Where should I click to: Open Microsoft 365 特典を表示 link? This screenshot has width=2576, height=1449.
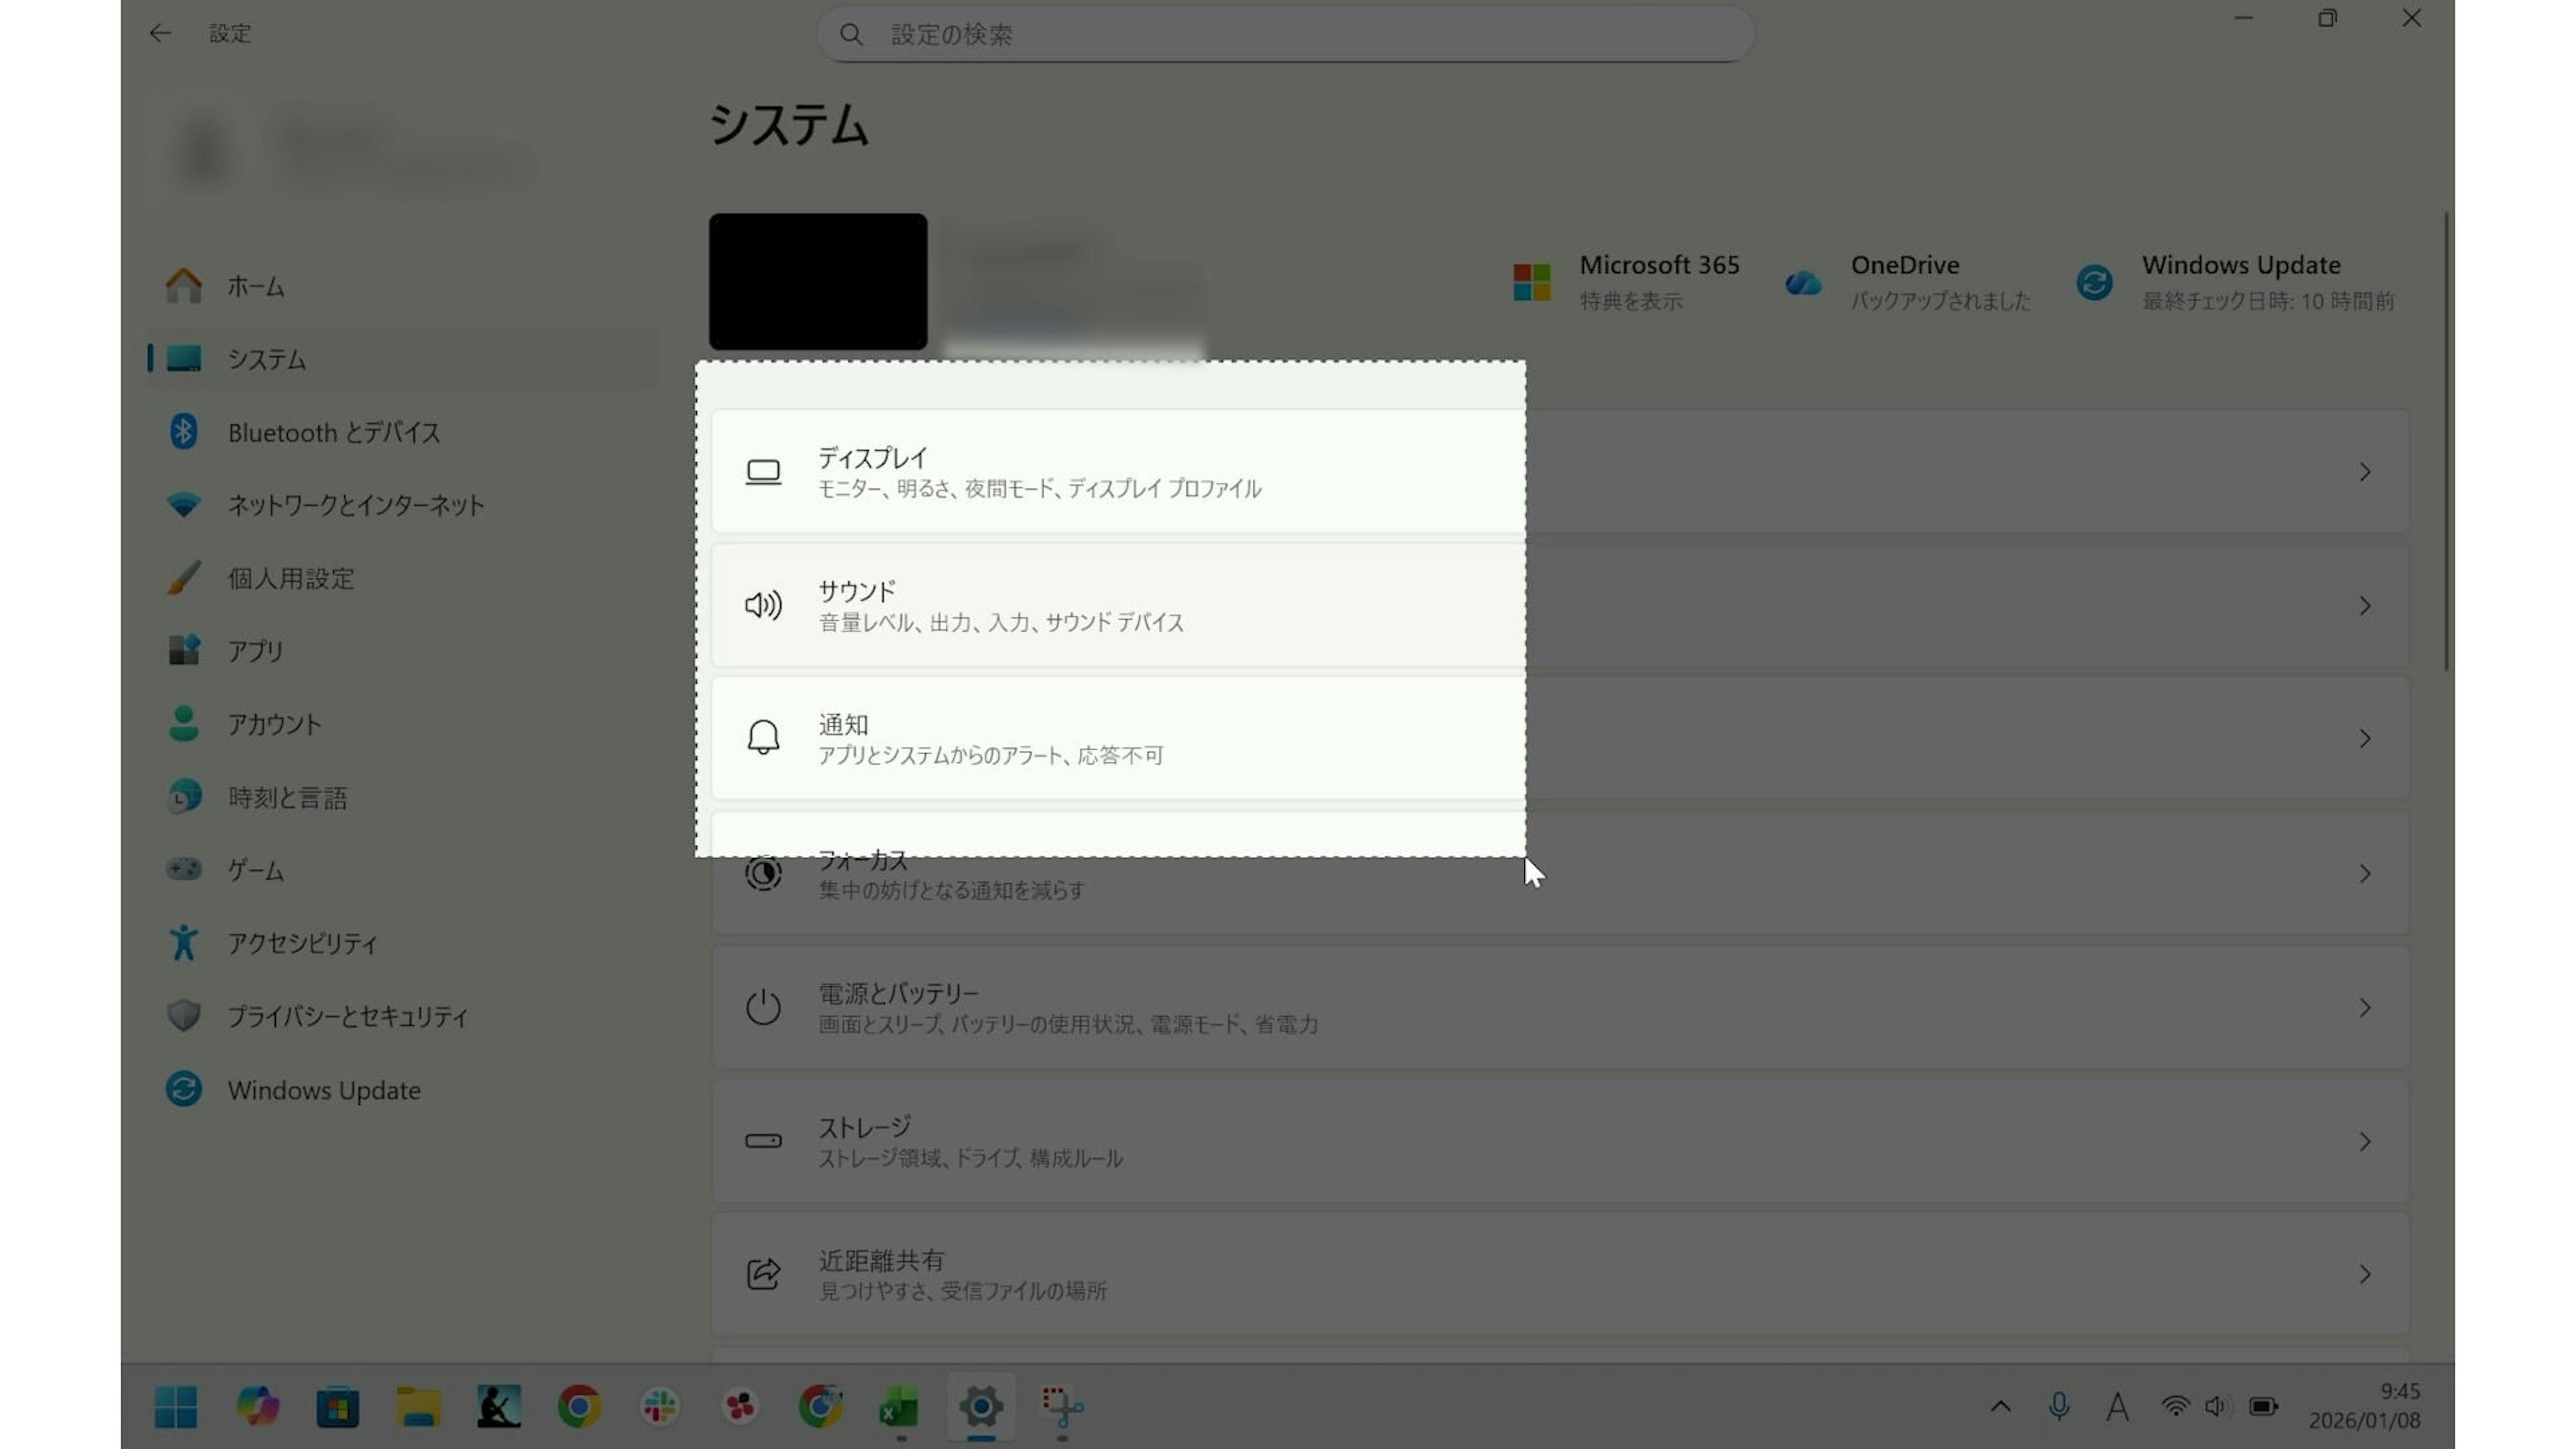click(x=1630, y=301)
